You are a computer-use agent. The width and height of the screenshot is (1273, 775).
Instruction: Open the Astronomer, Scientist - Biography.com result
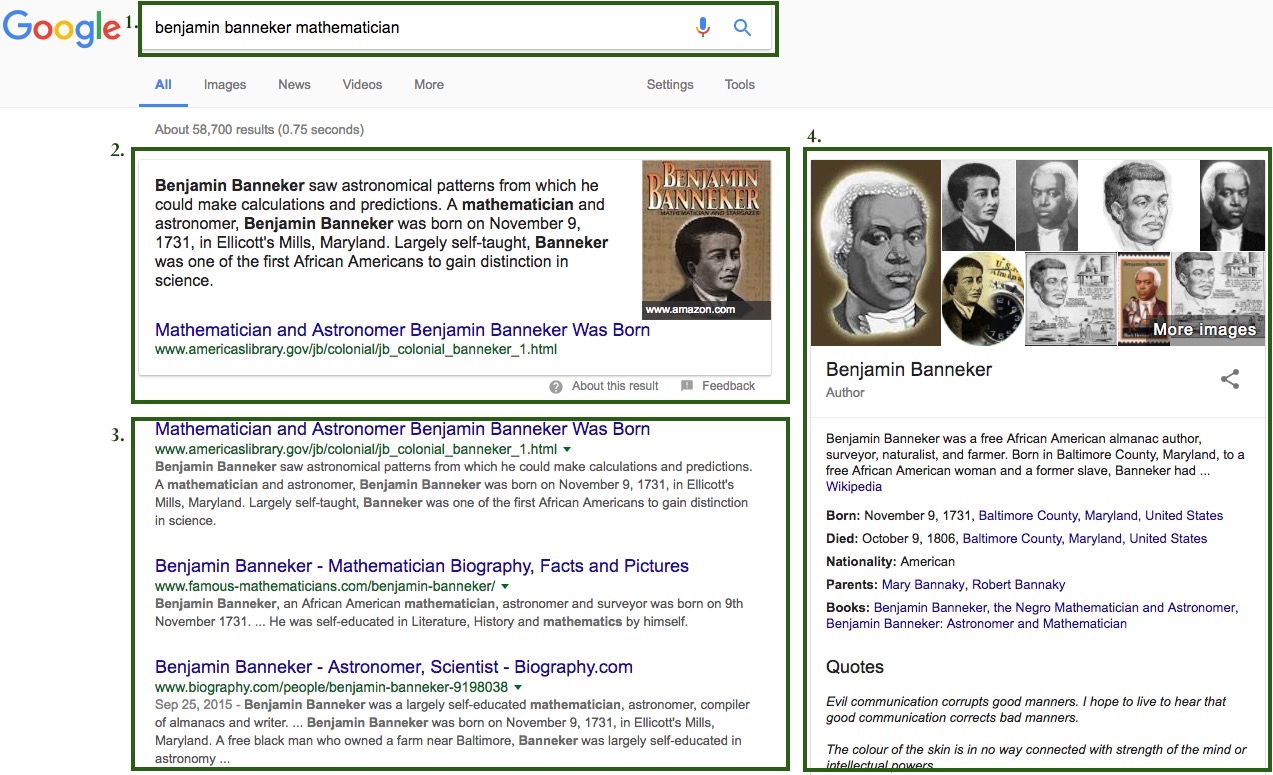coord(394,667)
